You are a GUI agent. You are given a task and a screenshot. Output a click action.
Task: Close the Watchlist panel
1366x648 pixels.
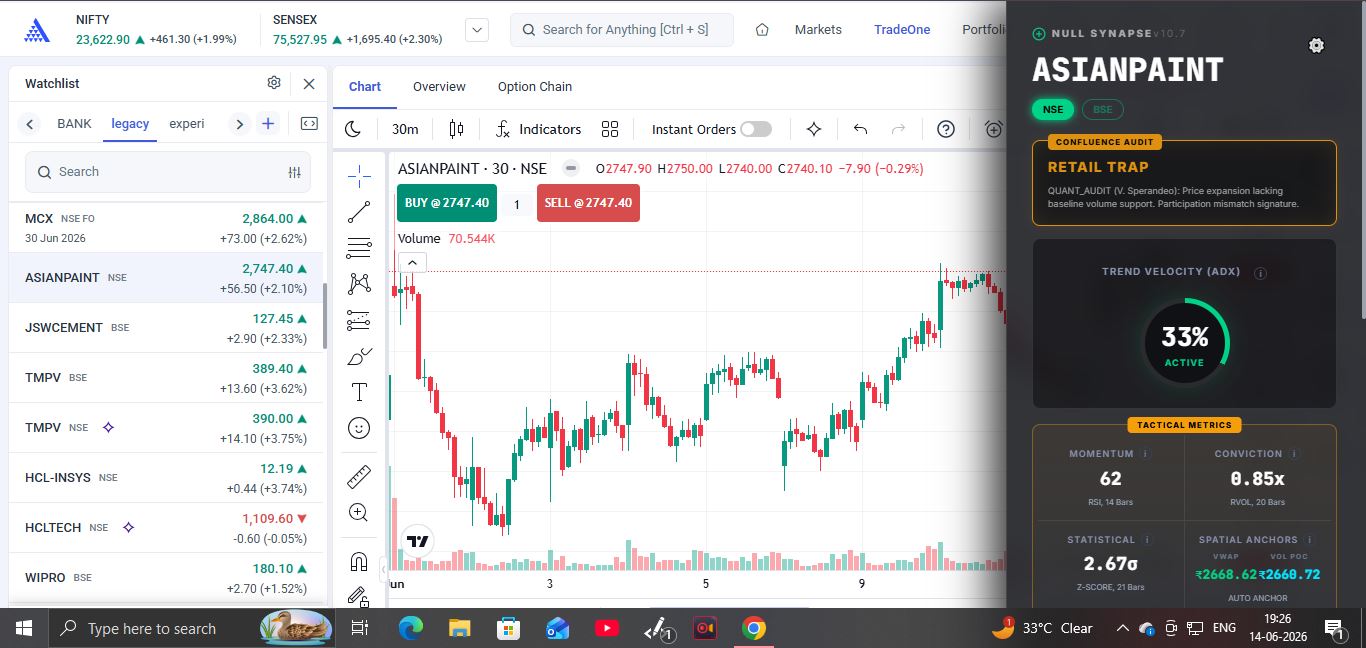pyautogui.click(x=309, y=84)
